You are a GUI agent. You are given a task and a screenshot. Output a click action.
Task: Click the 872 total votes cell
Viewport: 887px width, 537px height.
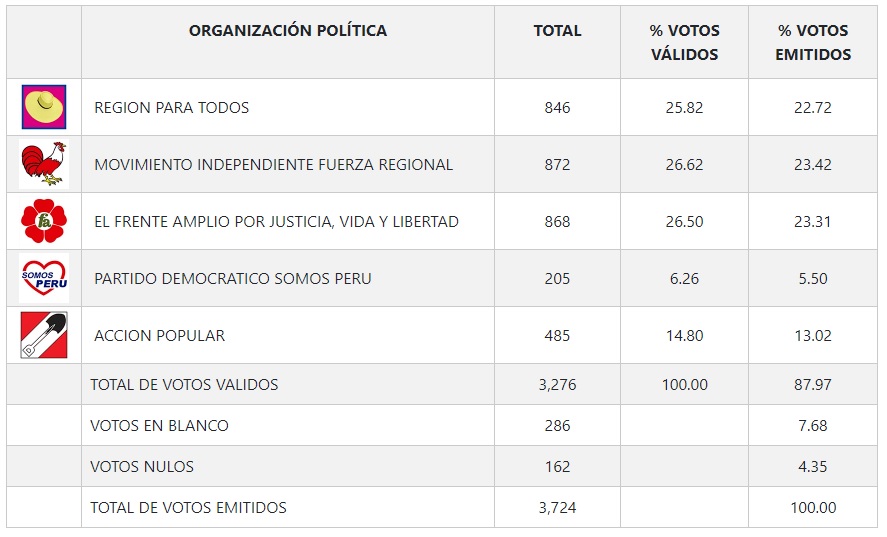tap(557, 165)
